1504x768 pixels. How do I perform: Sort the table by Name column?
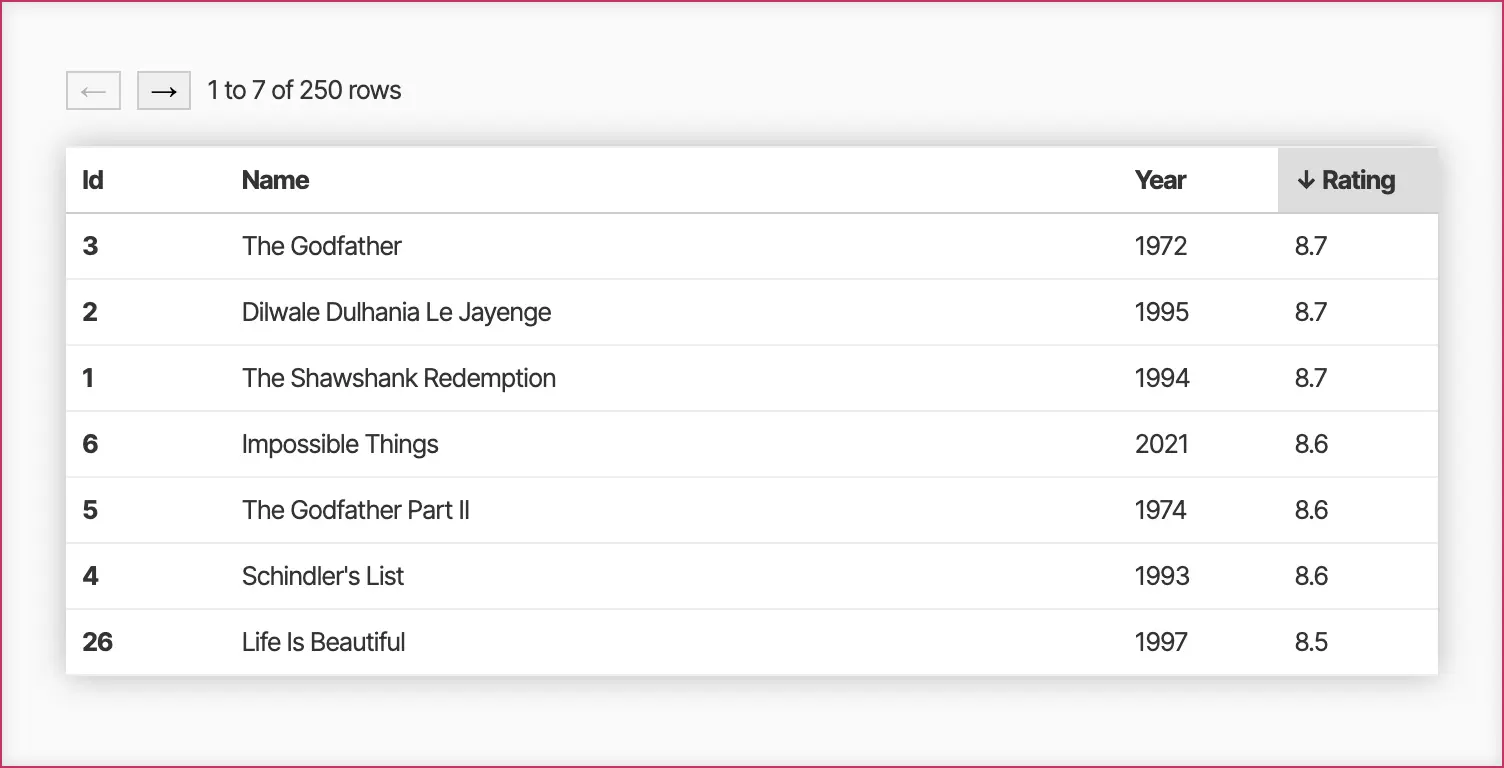275,181
